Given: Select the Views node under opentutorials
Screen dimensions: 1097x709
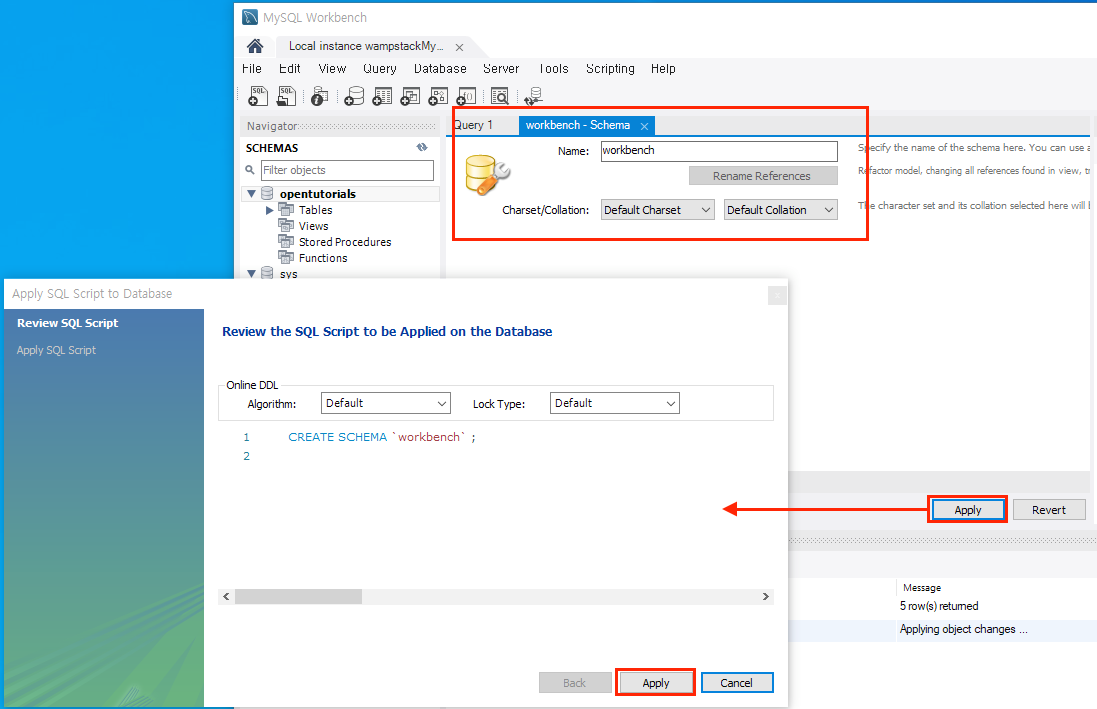Looking at the screenshot, I should [313, 226].
